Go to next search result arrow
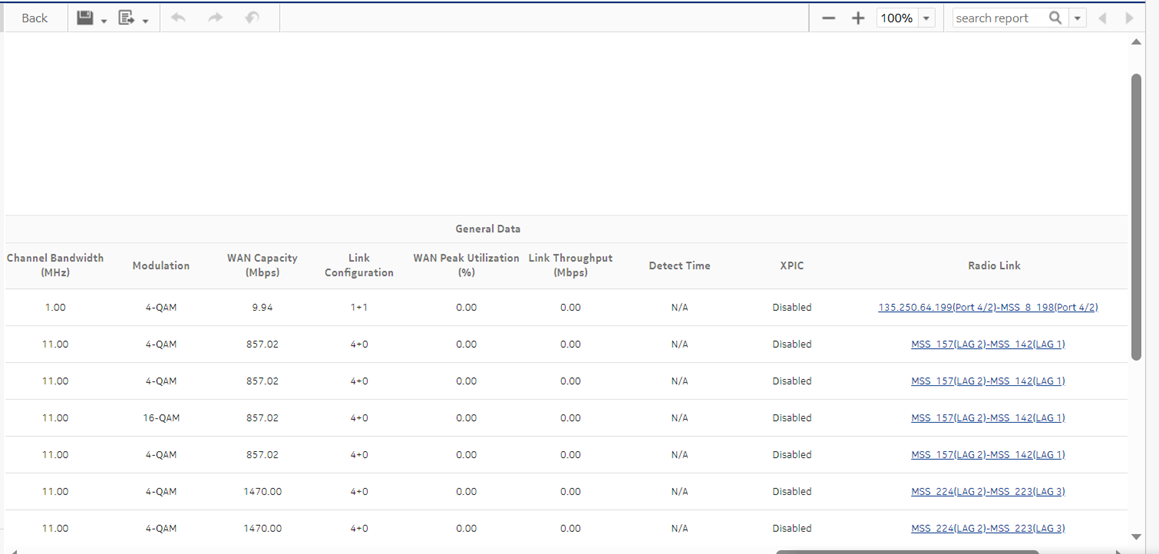Screen dimensions: 1159x554 pos(1129,18)
